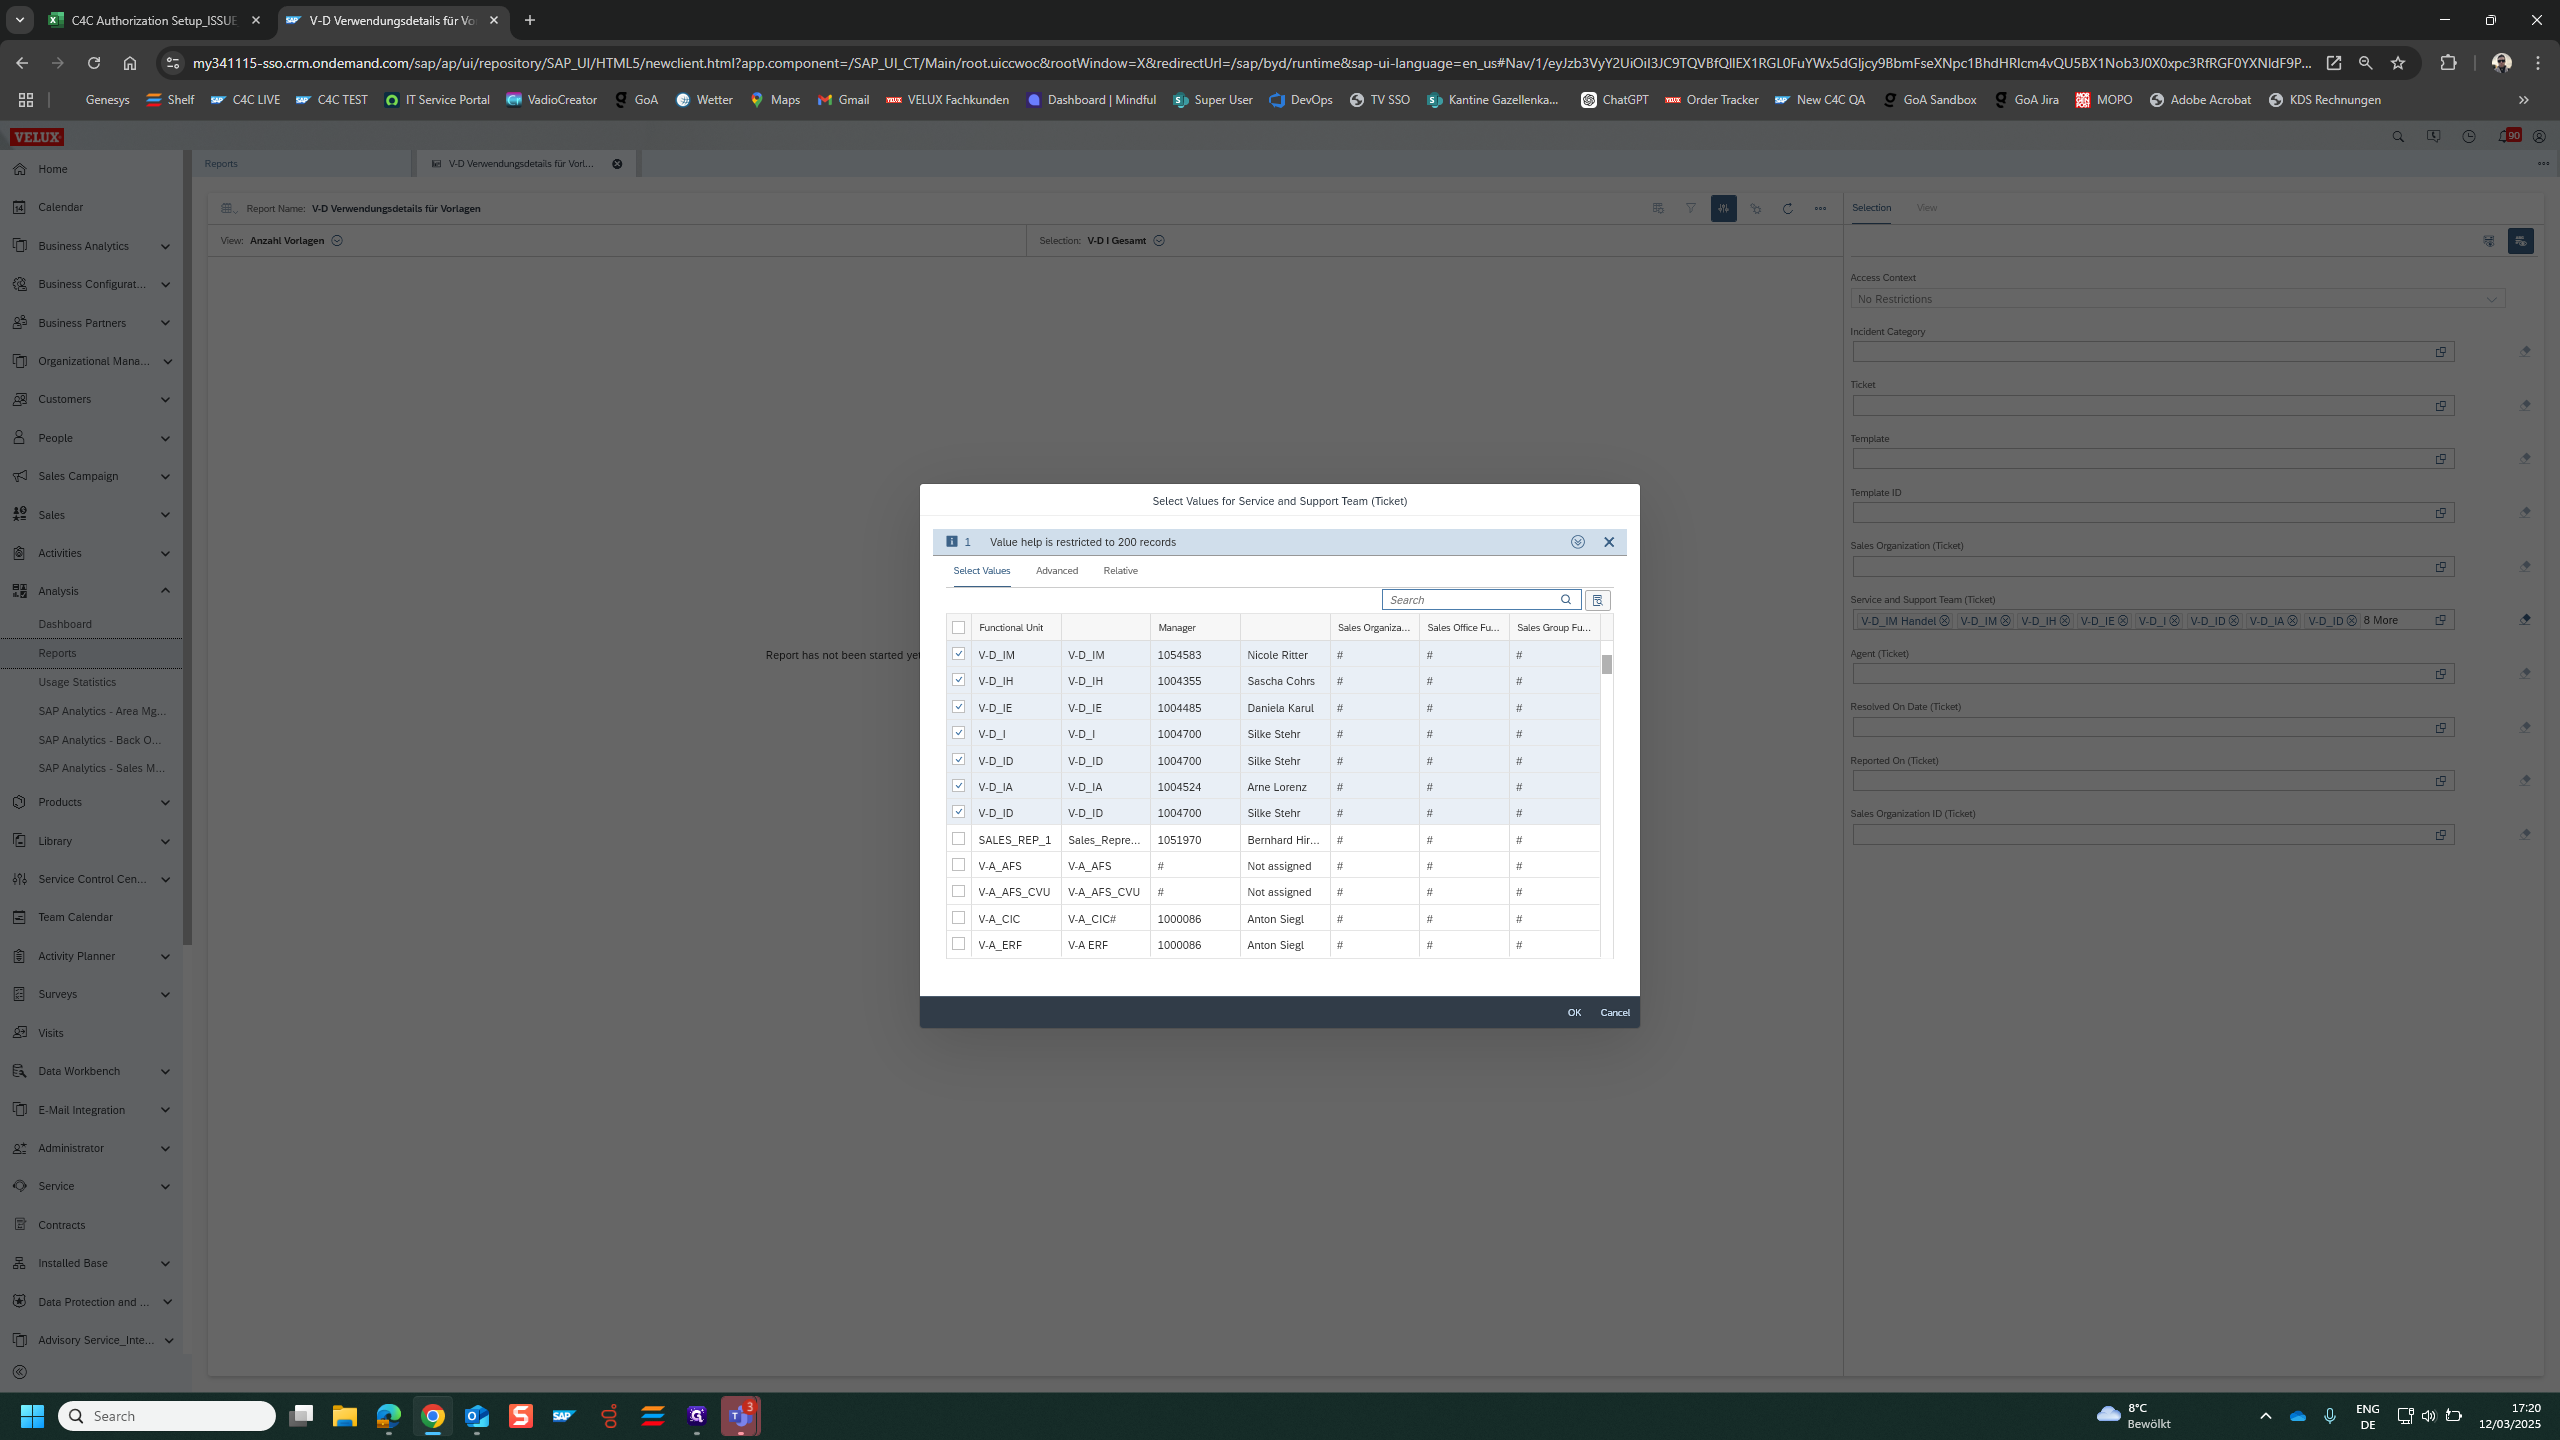
Task: Remove the V-D_IM Handel token
Action: (x=1945, y=621)
